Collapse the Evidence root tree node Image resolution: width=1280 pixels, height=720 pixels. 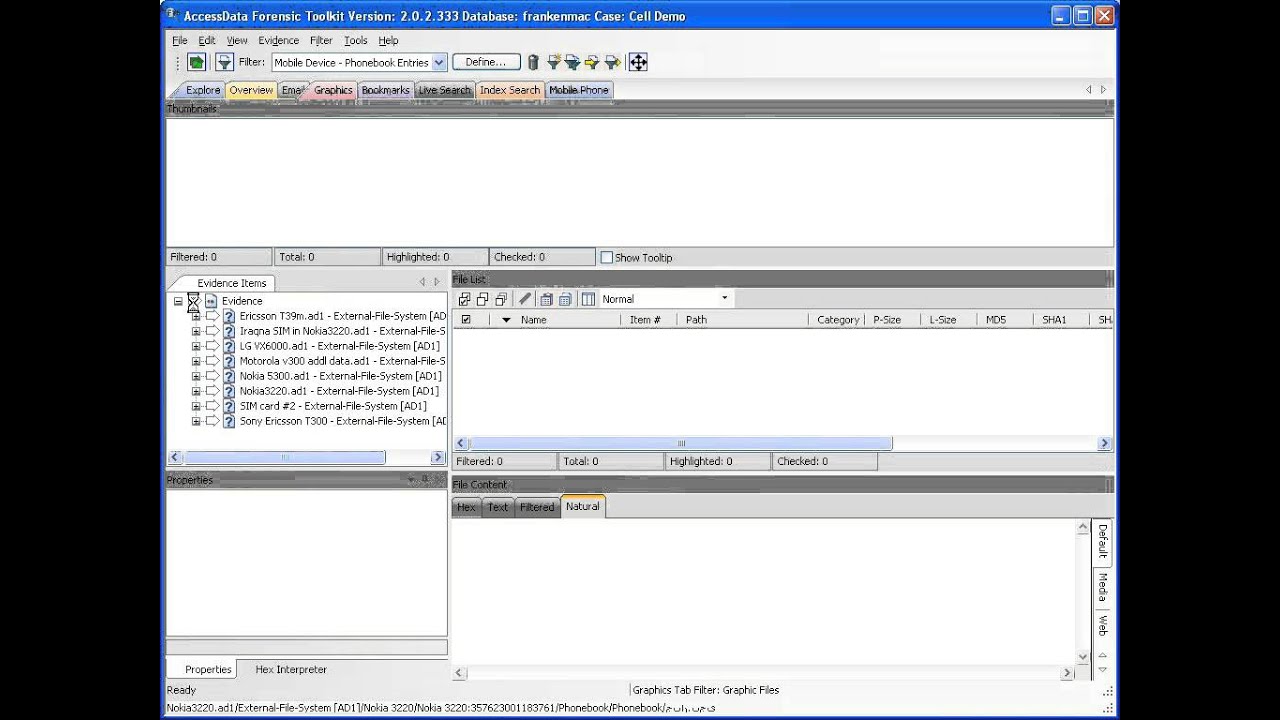pyautogui.click(x=178, y=301)
